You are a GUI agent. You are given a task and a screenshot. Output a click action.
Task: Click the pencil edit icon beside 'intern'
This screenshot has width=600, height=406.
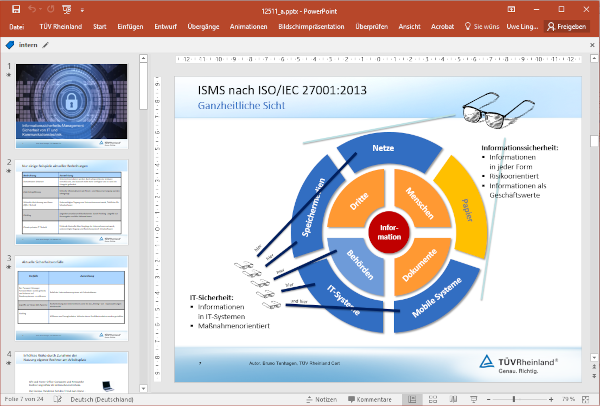(x=46, y=45)
